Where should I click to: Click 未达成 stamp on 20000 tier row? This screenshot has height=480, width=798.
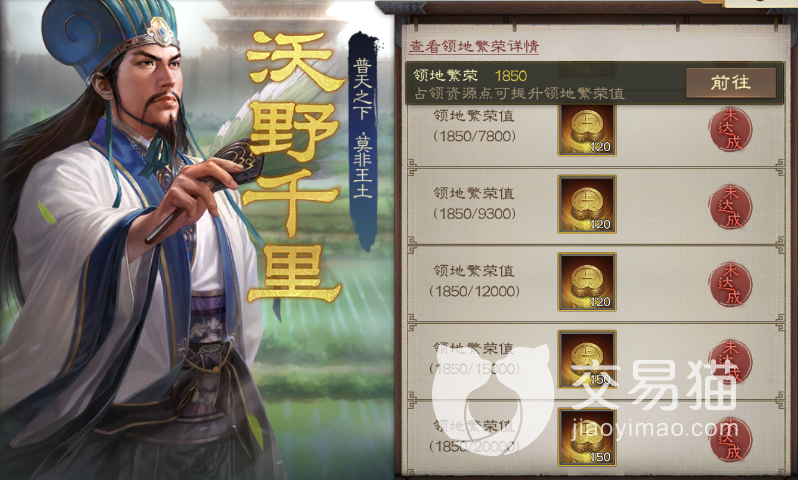point(731,439)
